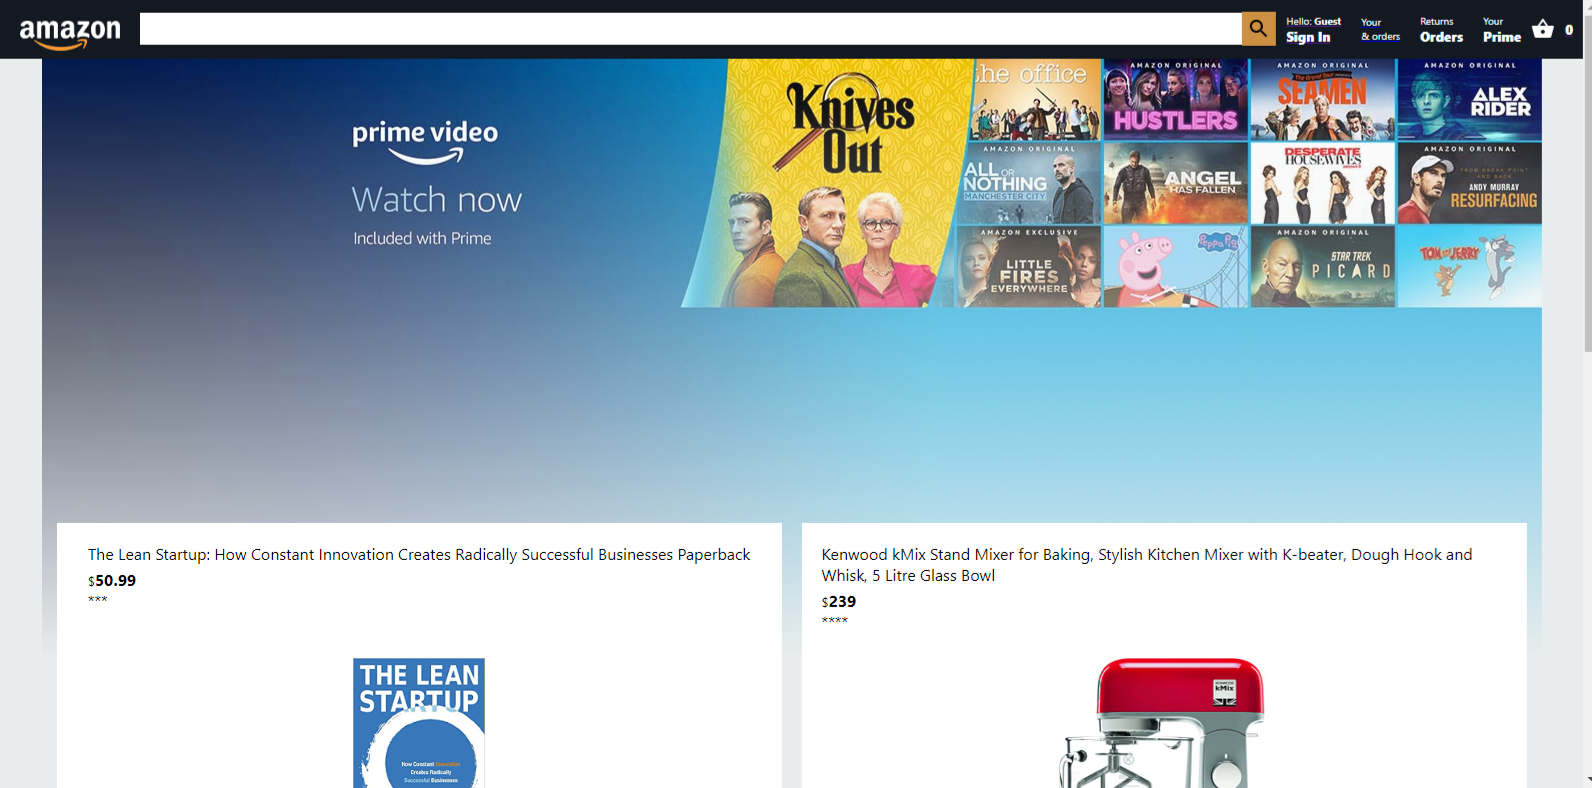Click Hello Guest Sign In link
The image size is (1592, 788).
click(x=1313, y=29)
